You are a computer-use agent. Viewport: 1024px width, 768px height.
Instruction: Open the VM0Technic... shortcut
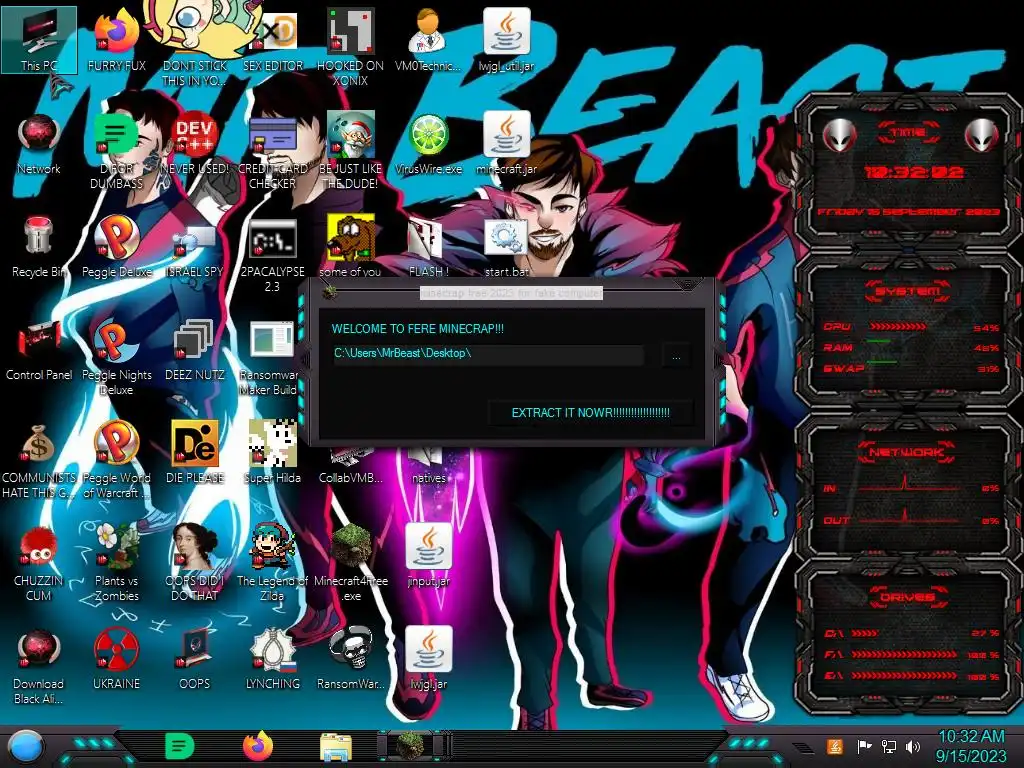click(428, 40)
